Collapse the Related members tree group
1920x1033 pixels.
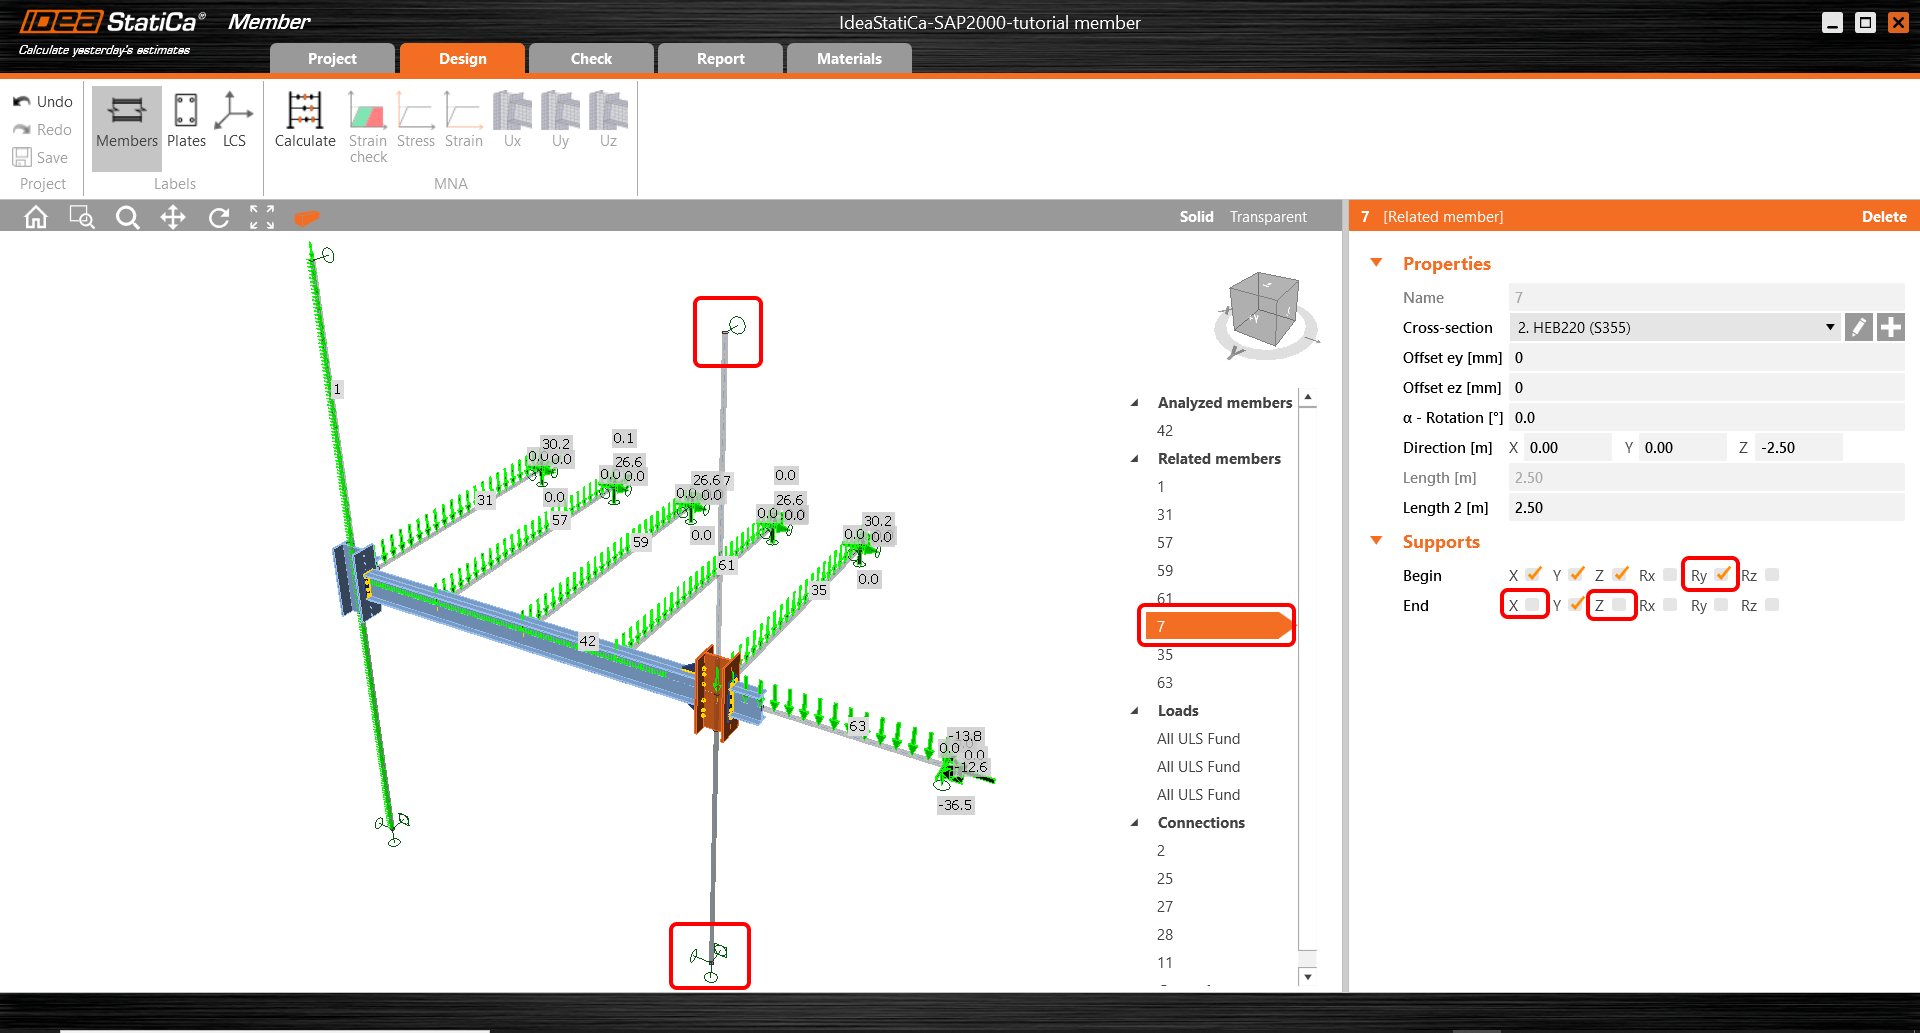click(x=1135, y=458)
